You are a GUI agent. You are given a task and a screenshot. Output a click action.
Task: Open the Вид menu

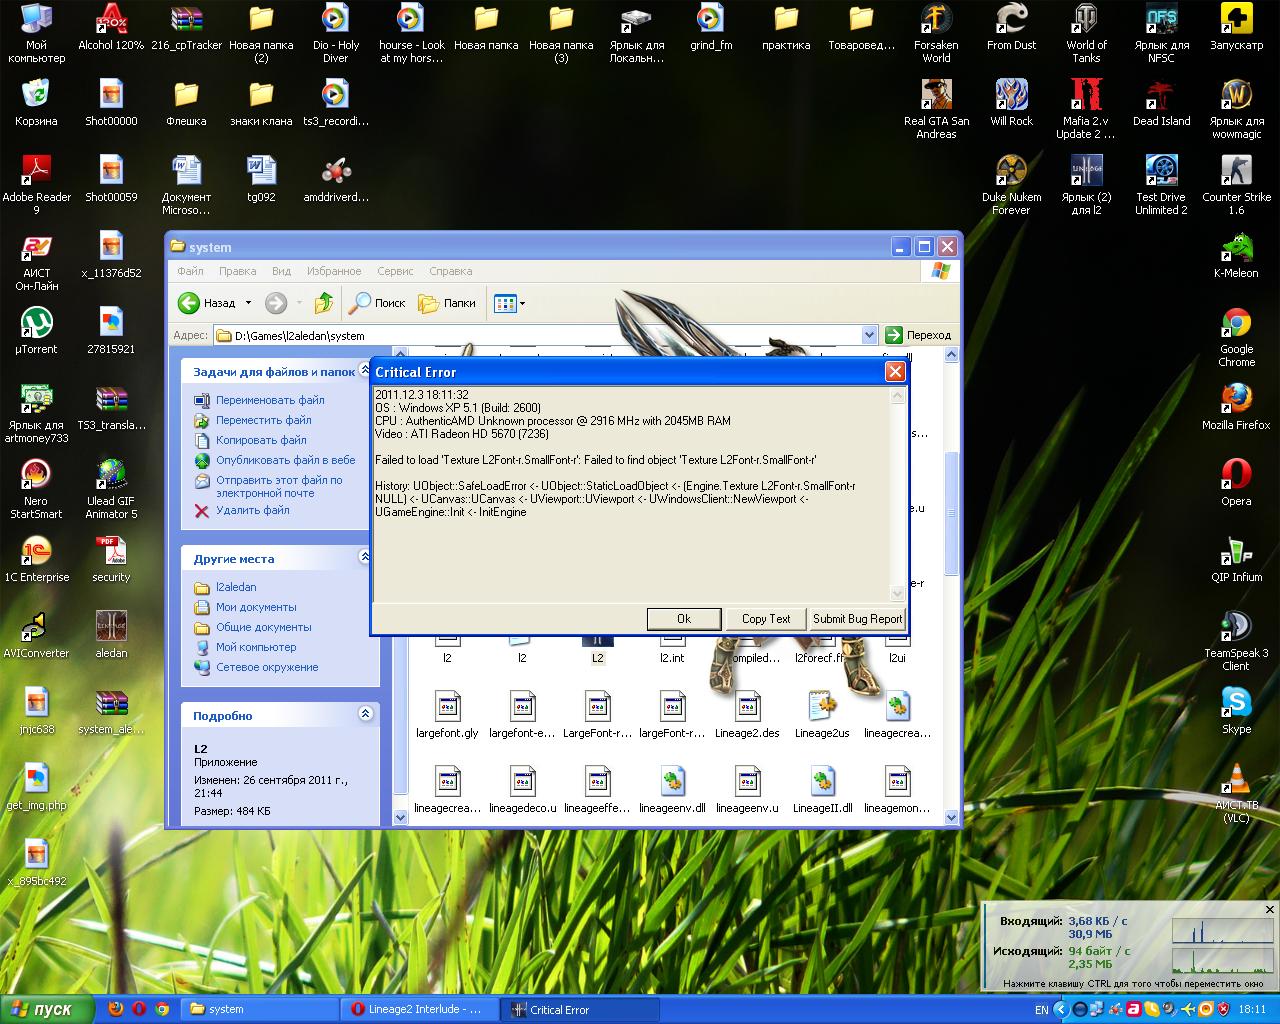pyautogui.click(x=282, y=271)
